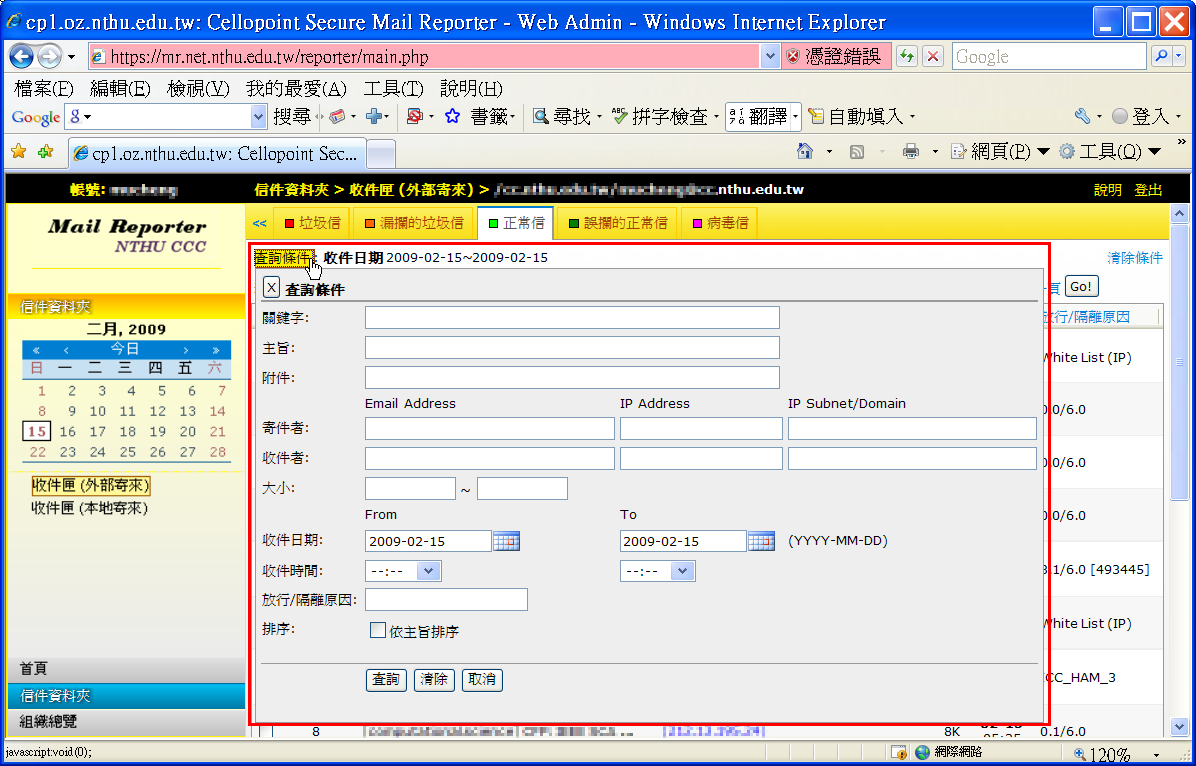Screen dimensions: 1196x766
Task: Close the query conditions panel with X
Action: (271, 288)
